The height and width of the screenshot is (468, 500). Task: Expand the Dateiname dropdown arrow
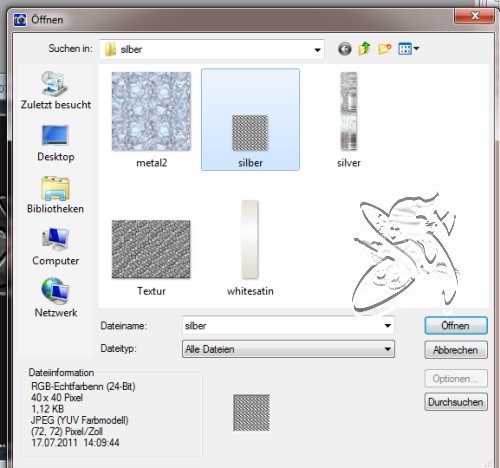point(387,325)
